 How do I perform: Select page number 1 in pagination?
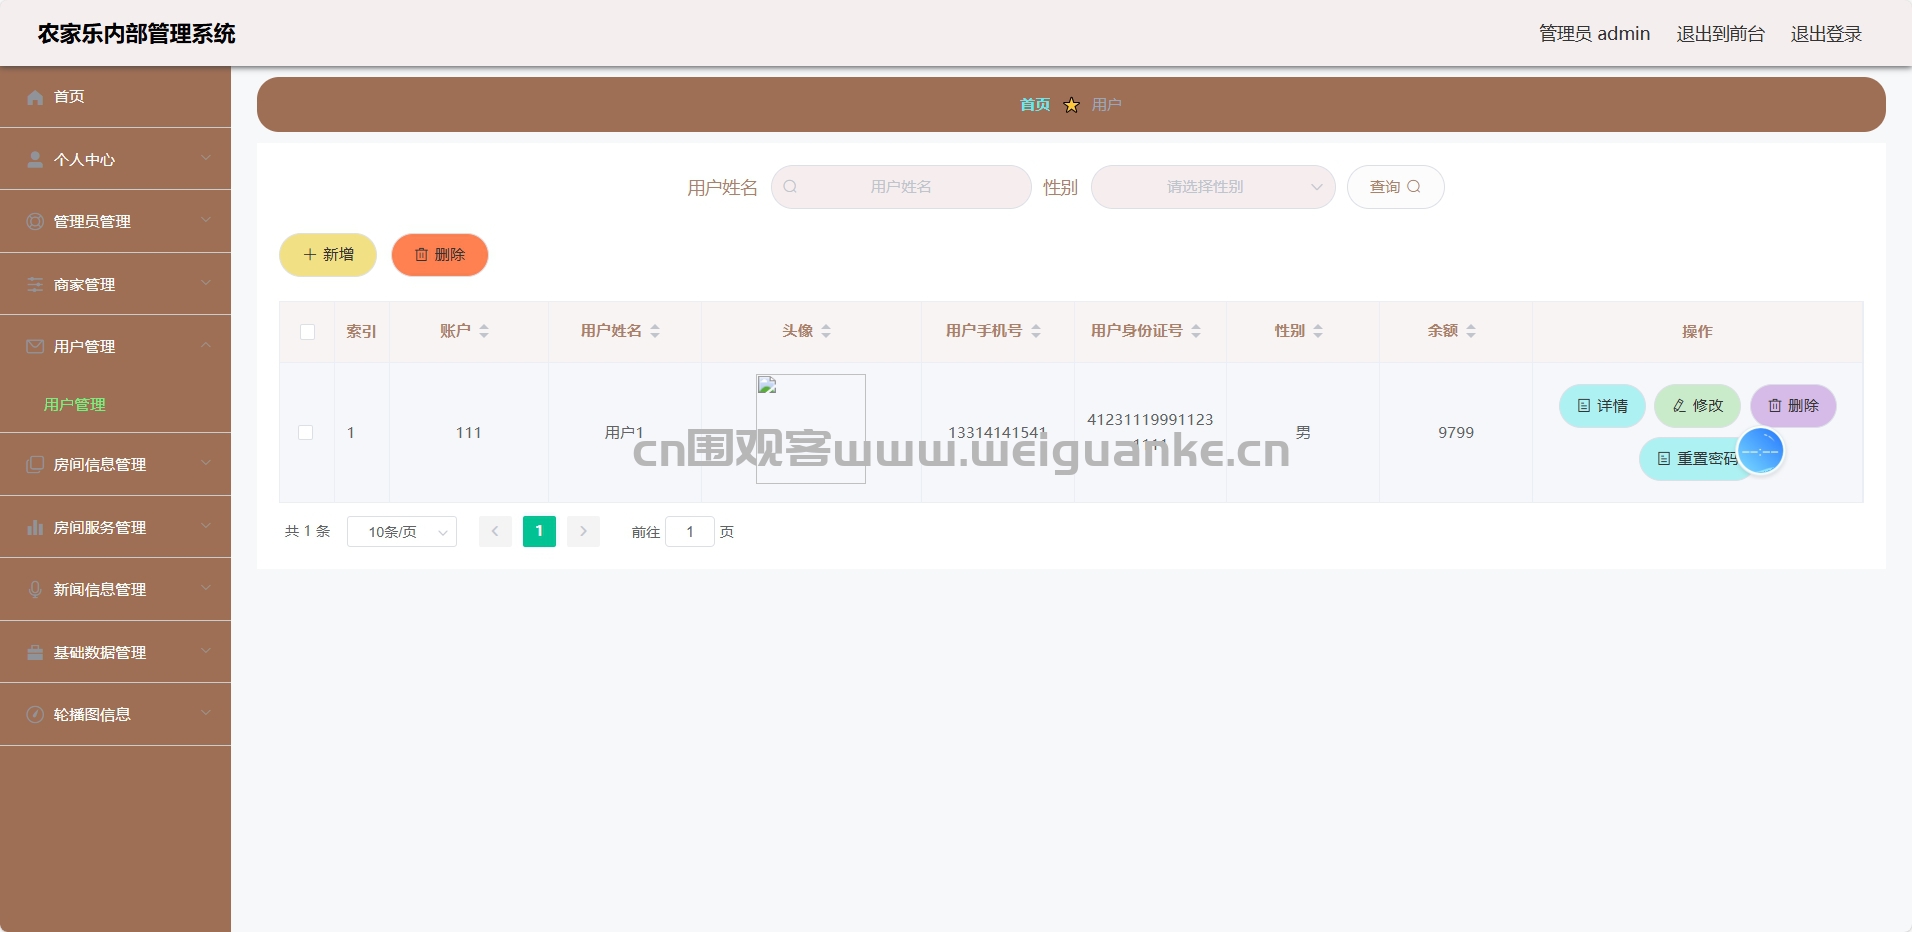[539, 531]
